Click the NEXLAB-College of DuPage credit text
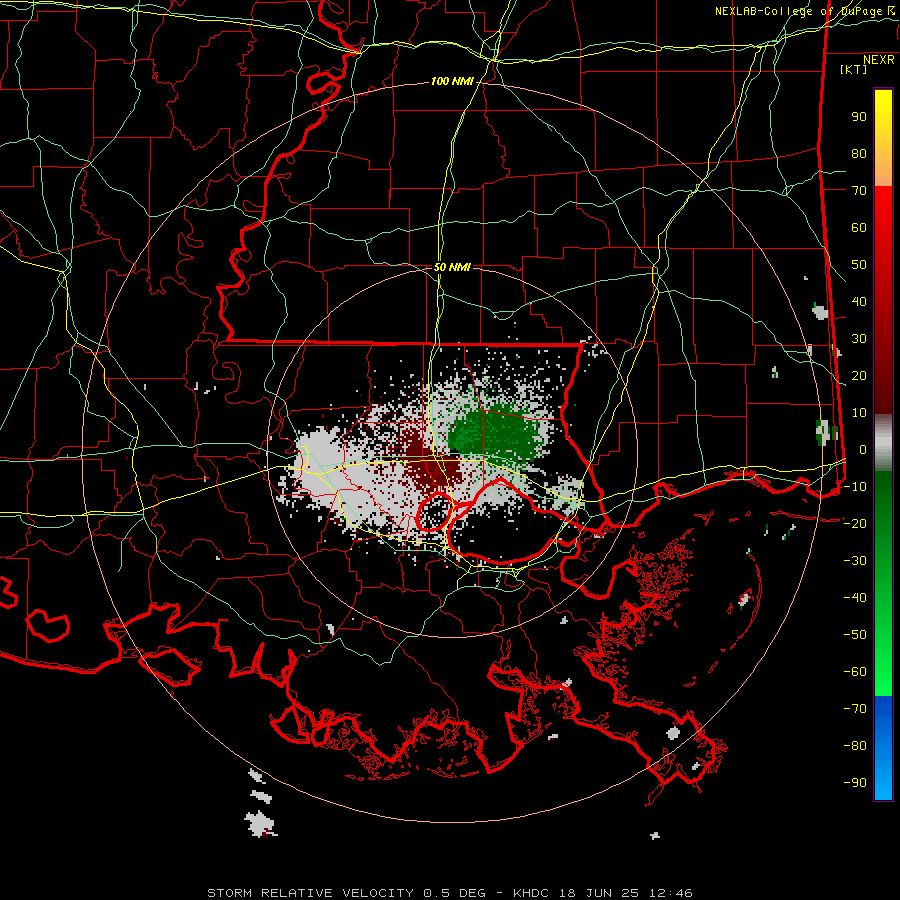The width and height of the screenshot is (900, 900). pyautogui.click(x=805, y=11)
